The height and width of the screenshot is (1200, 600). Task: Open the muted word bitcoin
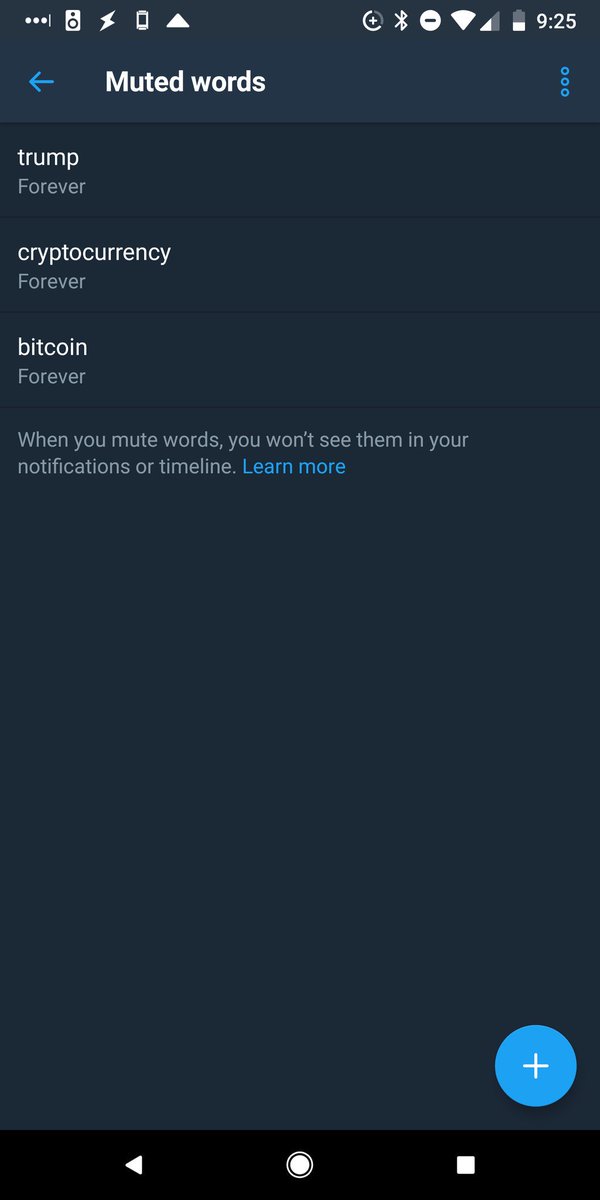[x=300, y=360]
